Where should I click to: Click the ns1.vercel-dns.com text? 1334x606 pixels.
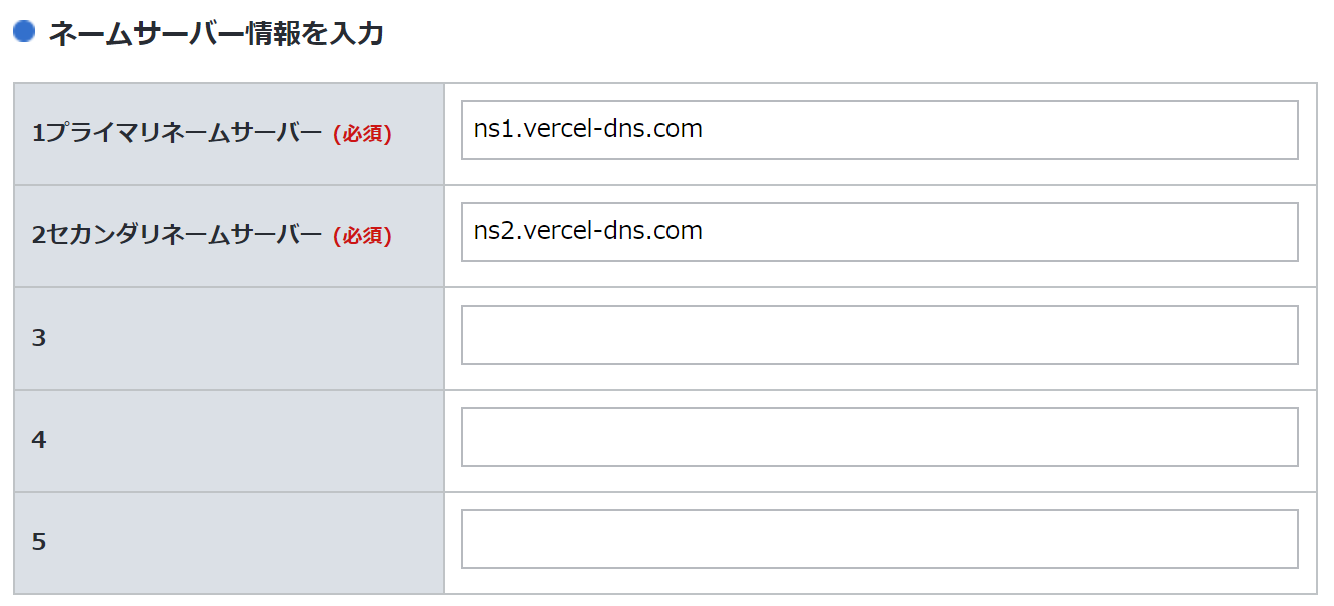[x=588, y=129]
